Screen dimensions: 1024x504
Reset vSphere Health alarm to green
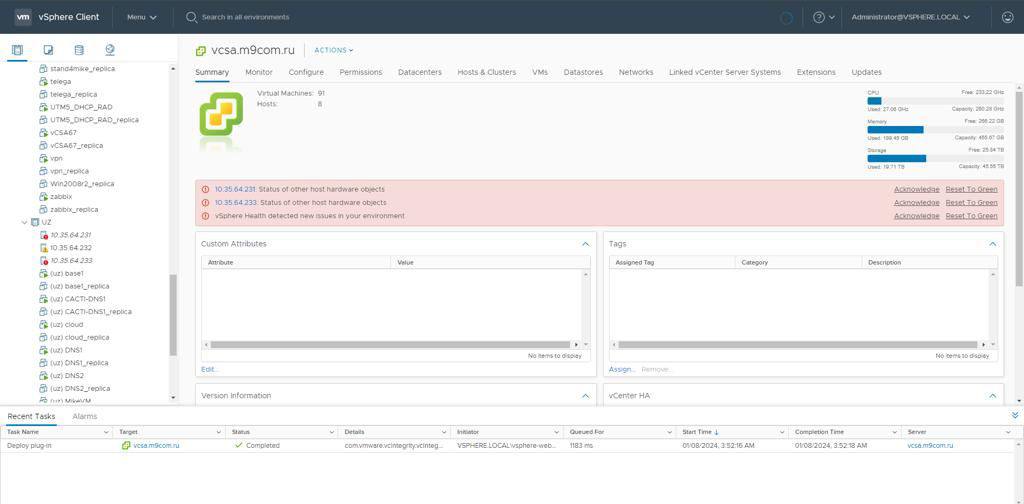click(971, 216)
